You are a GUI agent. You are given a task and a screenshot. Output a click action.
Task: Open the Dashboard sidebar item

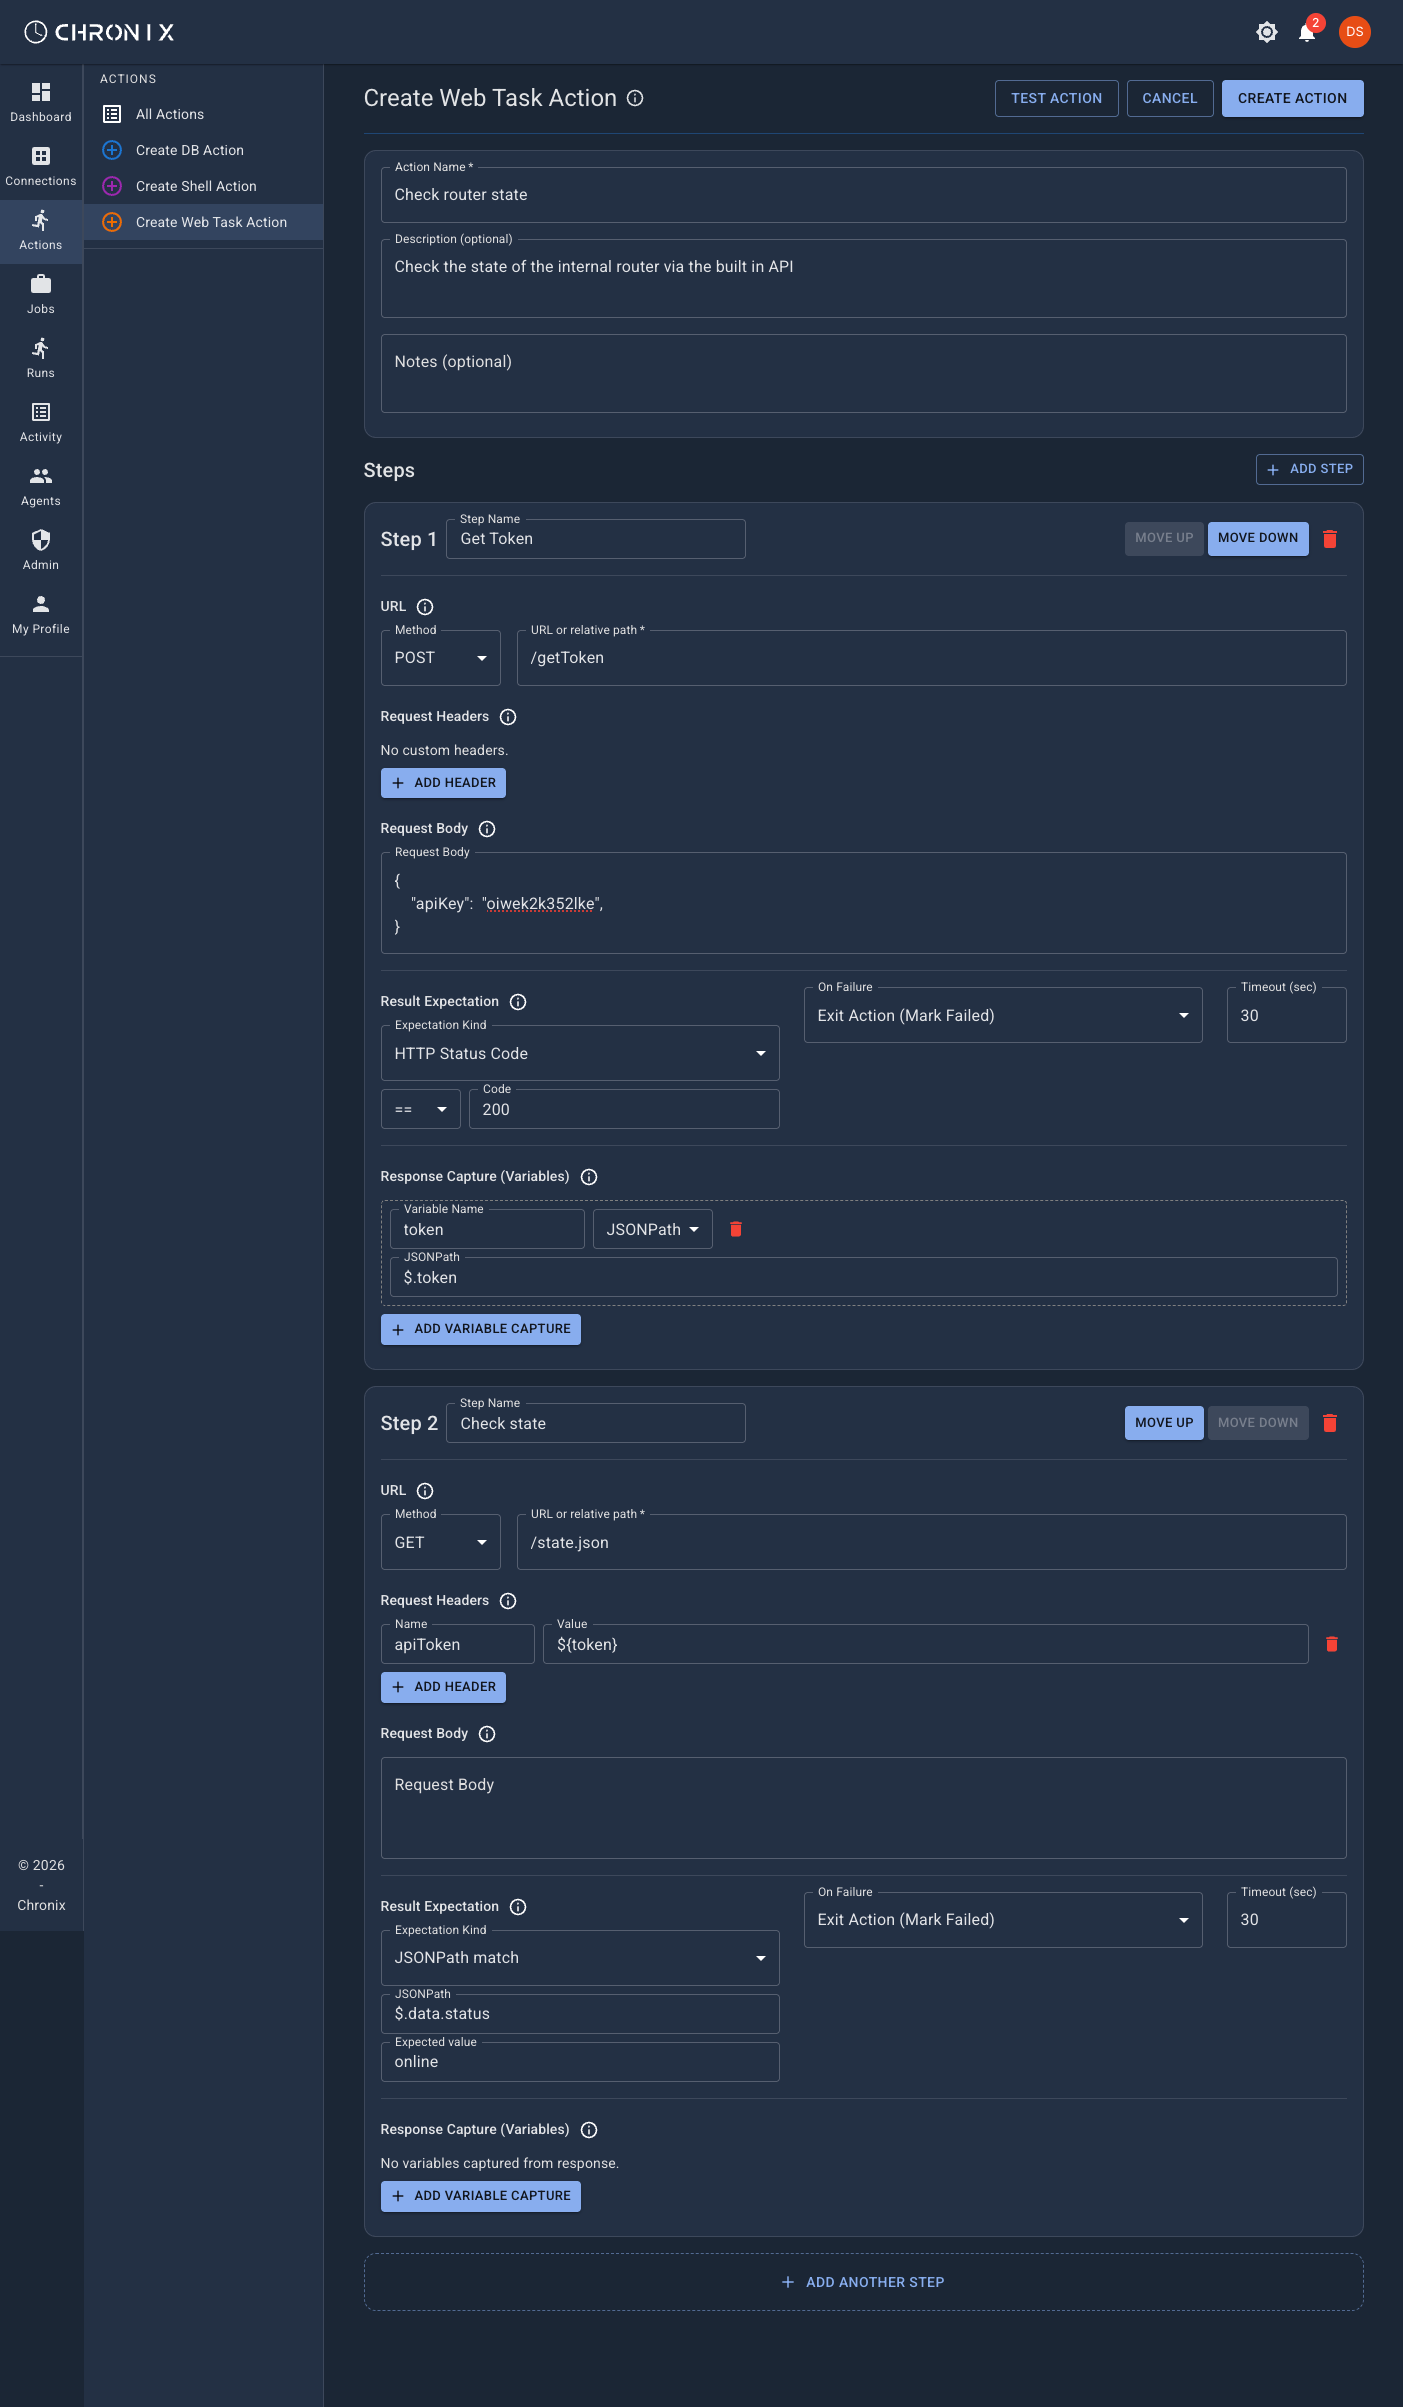41,103
